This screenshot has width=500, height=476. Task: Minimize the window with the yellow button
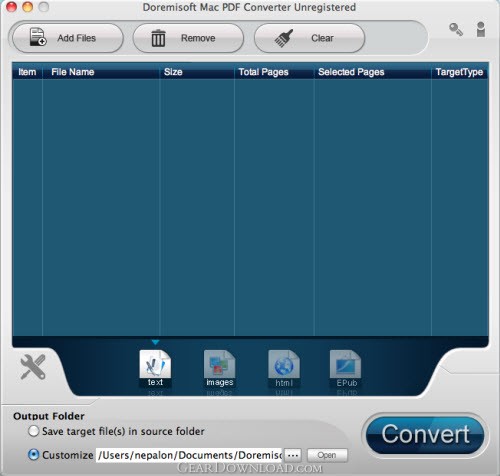[28, 6]
